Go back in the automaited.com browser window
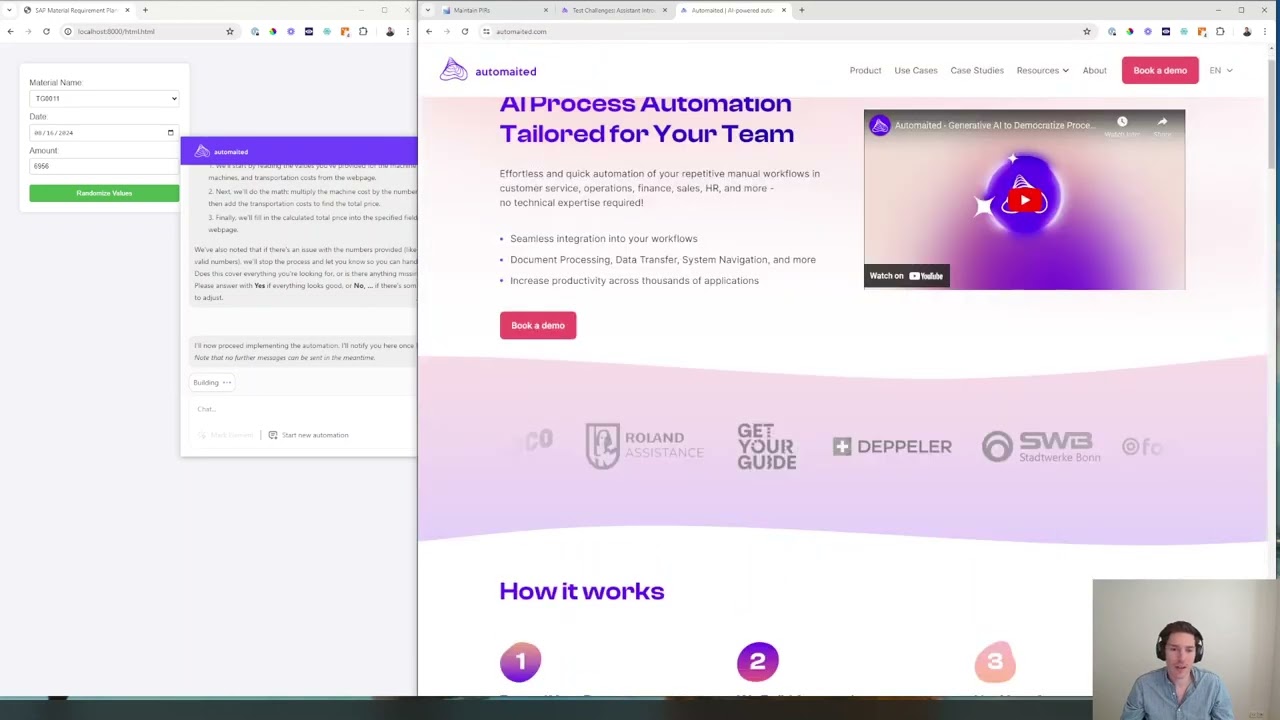This screenshot has width=1280, height=720. [x=429, y=31]
